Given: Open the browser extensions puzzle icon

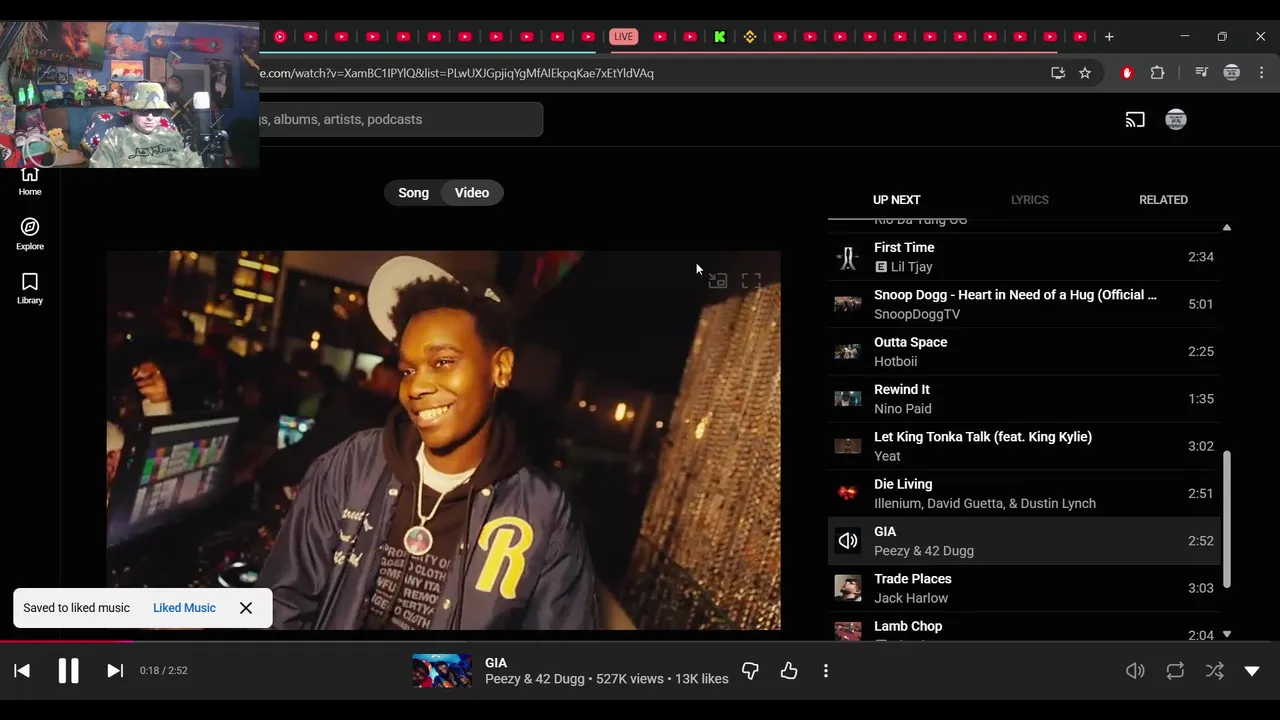Looking at the screenshot, I should pos(1157,73).
